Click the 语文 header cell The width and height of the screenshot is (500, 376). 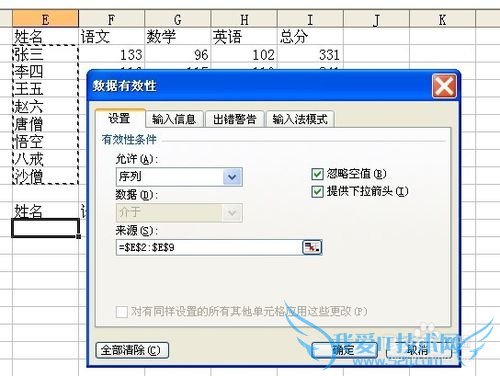point(111,36)
